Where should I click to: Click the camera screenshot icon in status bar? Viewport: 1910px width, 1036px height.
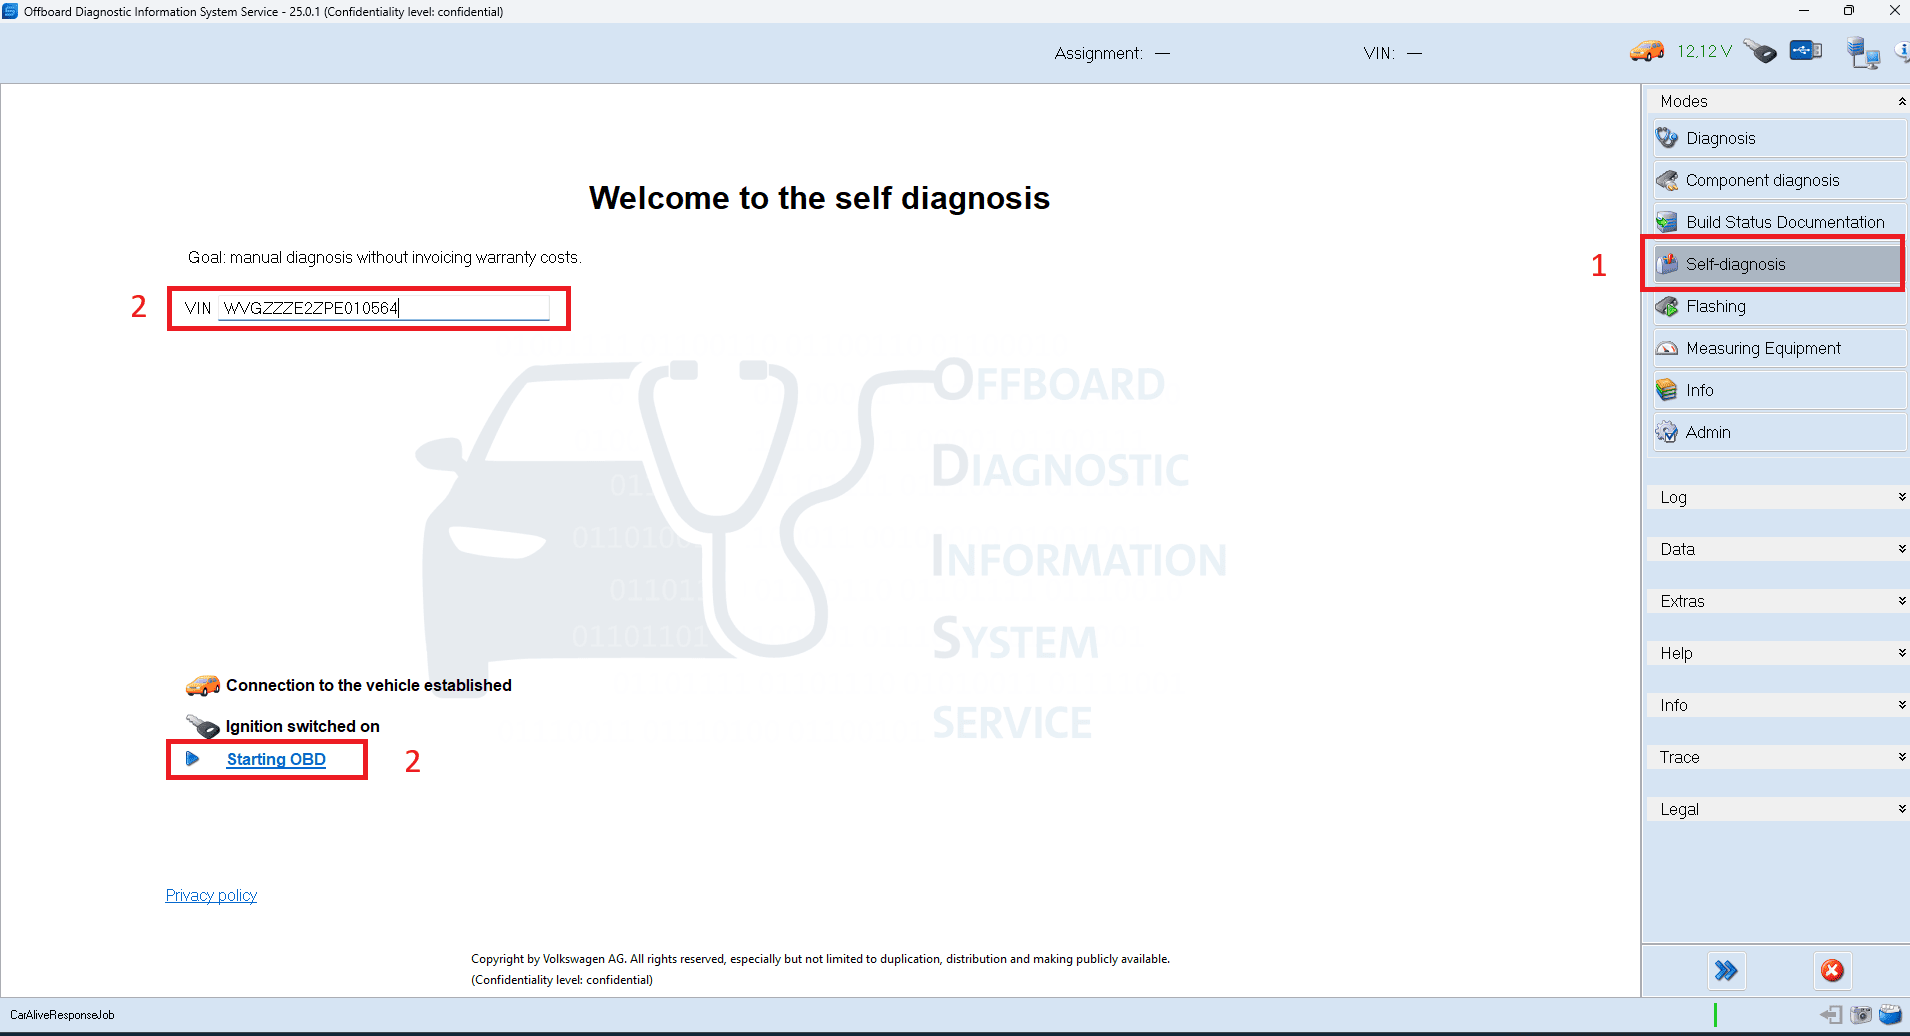point(1861,1015)
